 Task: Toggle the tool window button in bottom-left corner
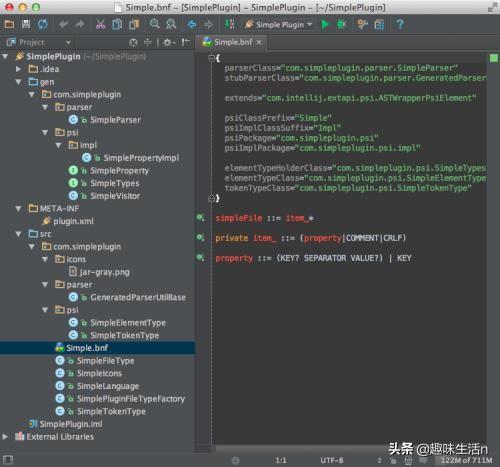8,460
